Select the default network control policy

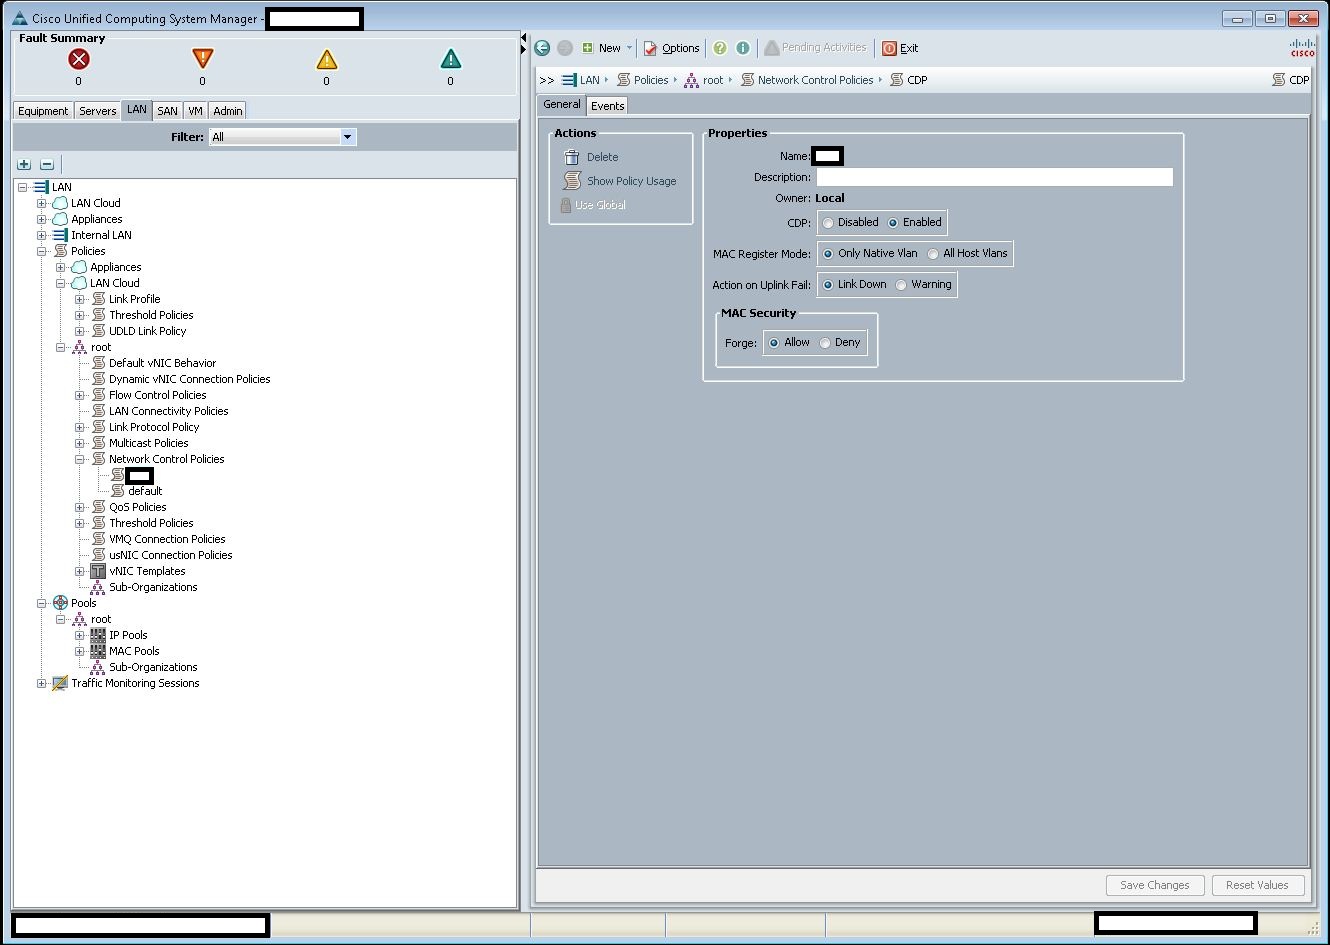point(144,491)
